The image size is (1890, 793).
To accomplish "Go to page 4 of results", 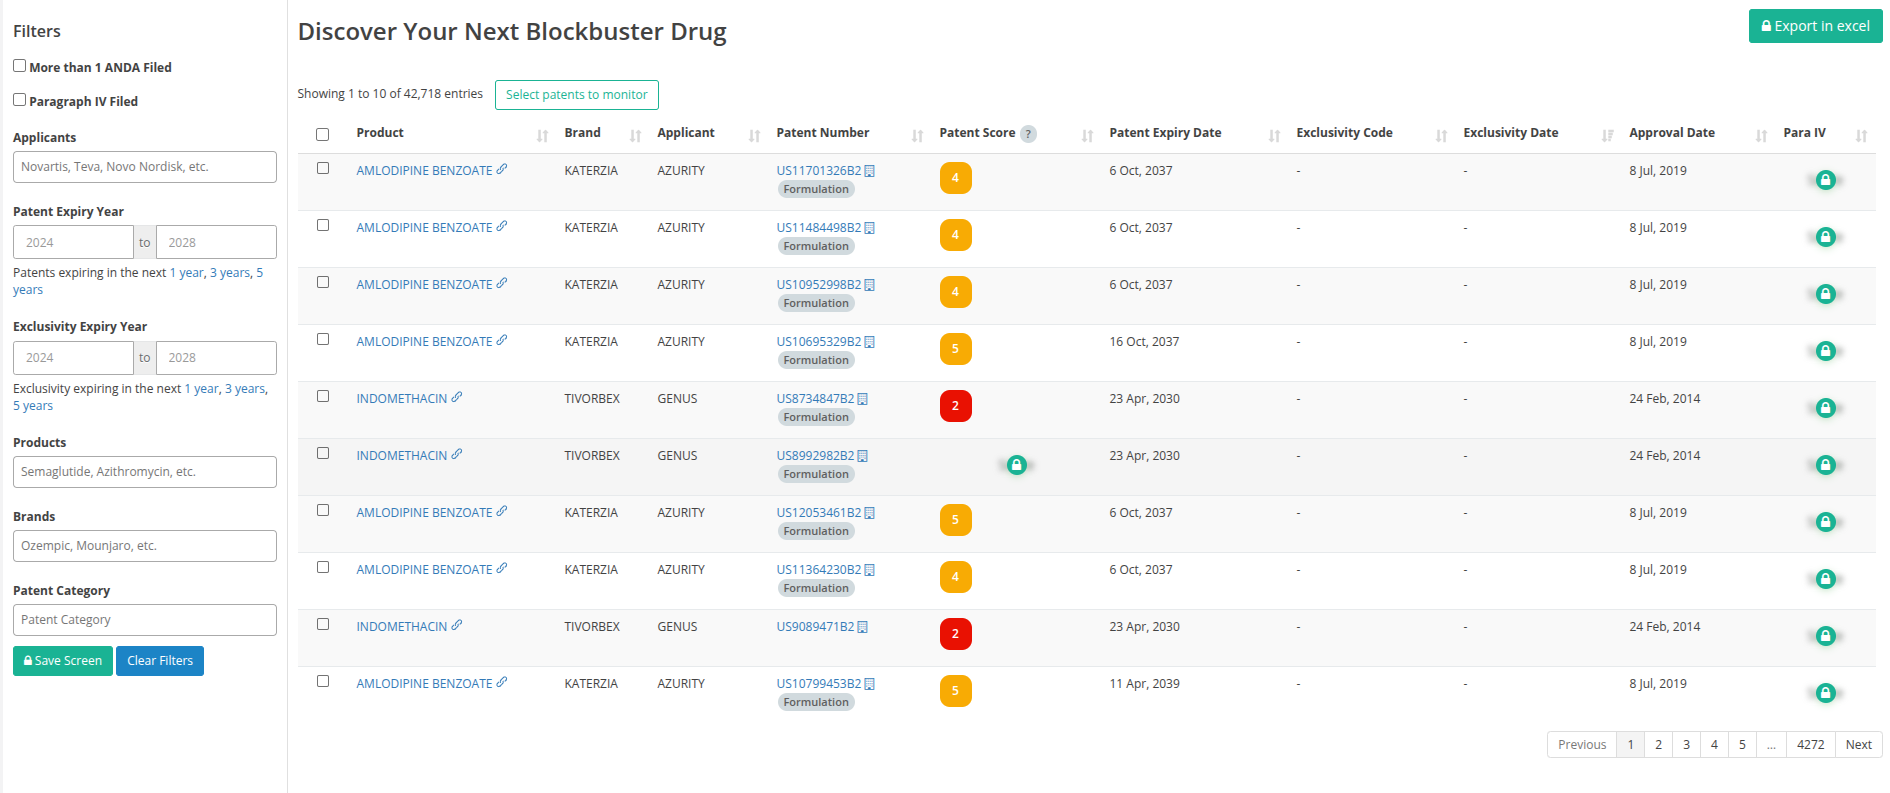I will click(x=1714, y=745).
